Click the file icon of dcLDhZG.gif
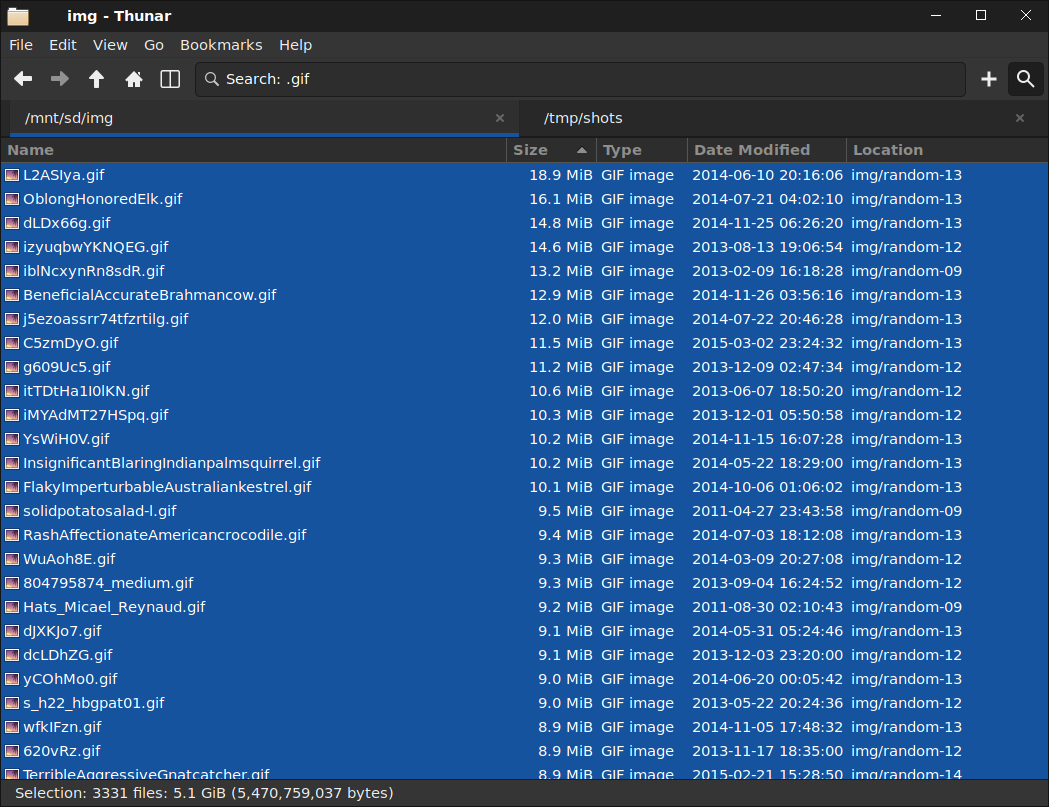1049x807 pixels. [12, 655]
